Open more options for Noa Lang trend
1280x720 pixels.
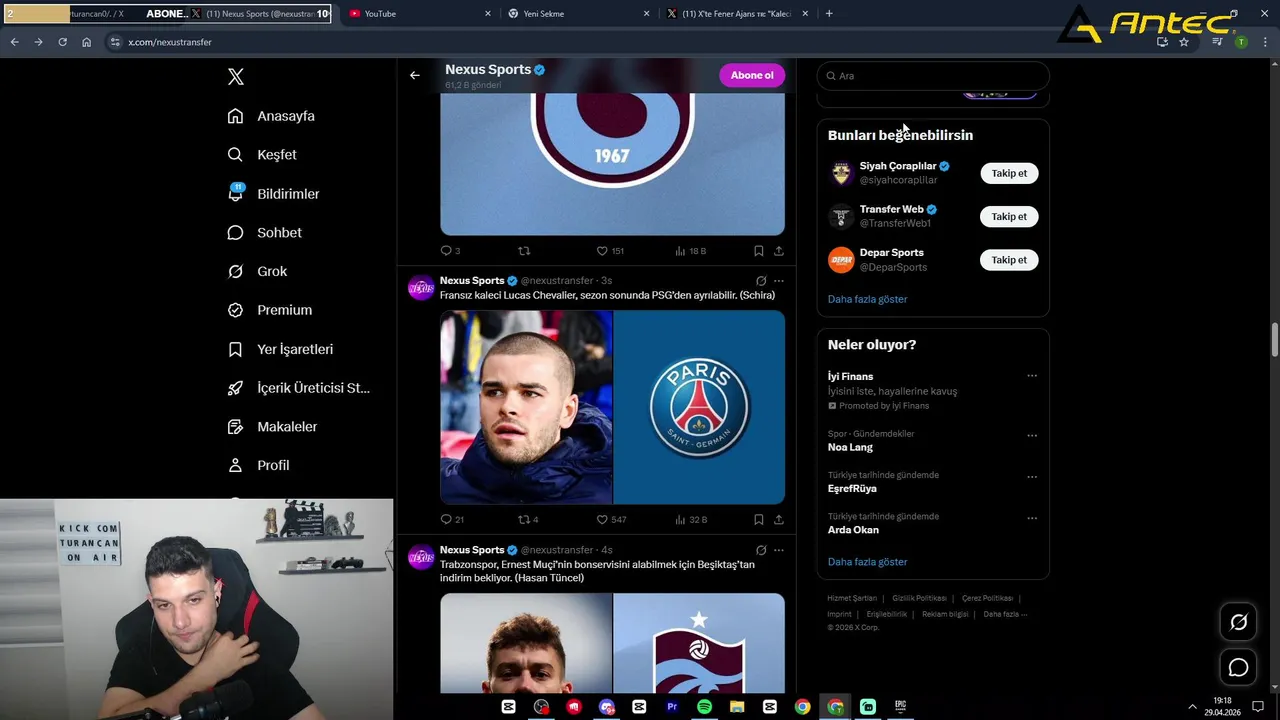click(x=1032, y=435)
